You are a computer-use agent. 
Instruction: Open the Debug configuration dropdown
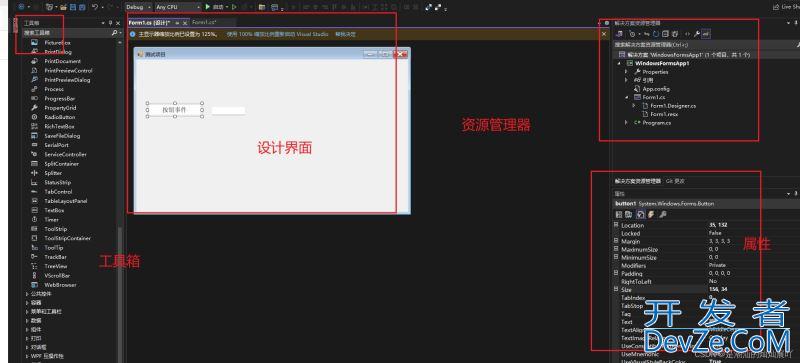coord(138,7)
